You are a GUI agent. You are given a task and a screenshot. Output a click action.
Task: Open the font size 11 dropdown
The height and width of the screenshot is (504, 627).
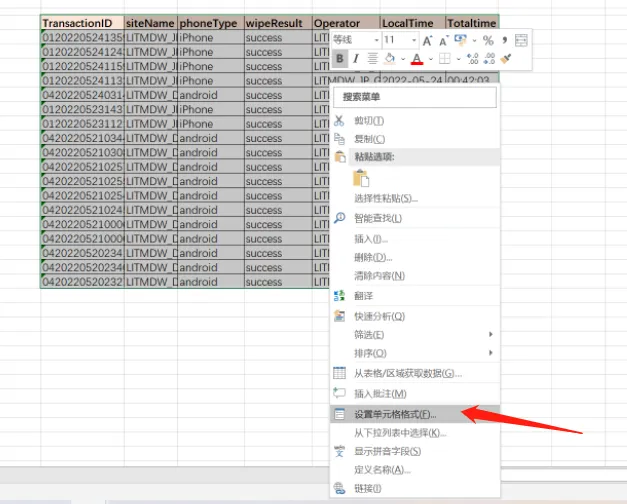[414, 40]
